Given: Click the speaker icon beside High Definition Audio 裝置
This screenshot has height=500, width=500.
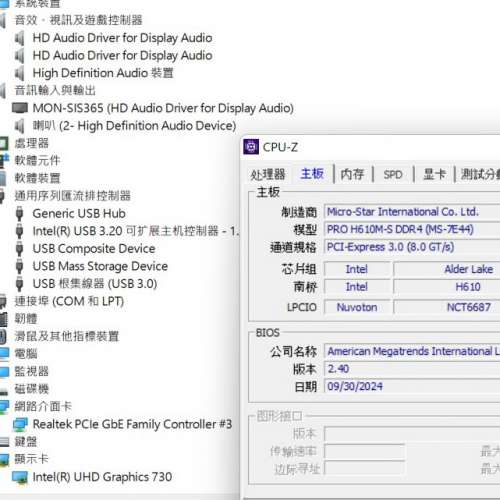Looking at the screenshot, I should [20, 73].
